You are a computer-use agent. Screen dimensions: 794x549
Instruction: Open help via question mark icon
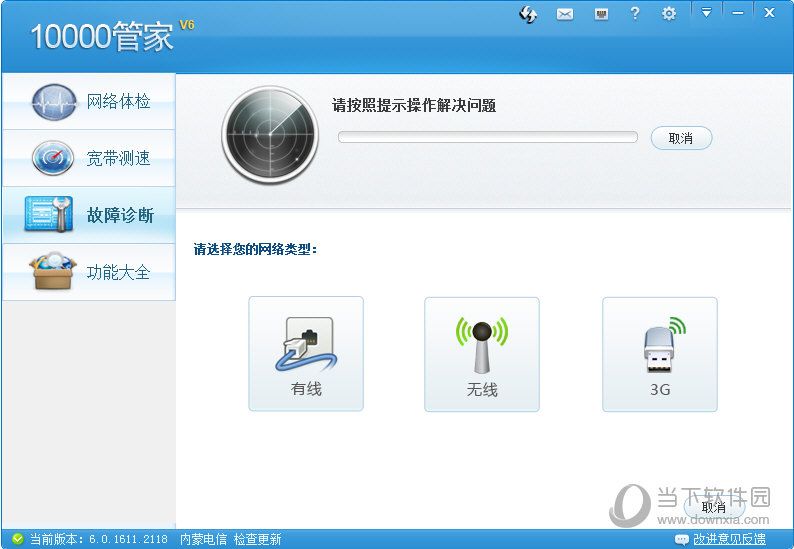click(634, 14)
